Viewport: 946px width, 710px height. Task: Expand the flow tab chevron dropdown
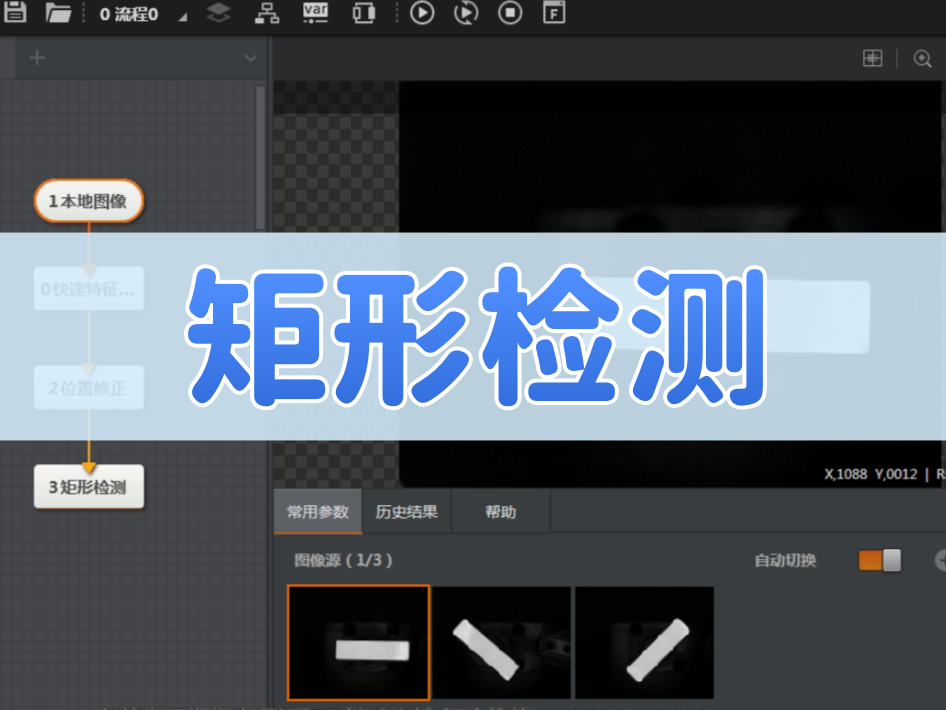250,59
